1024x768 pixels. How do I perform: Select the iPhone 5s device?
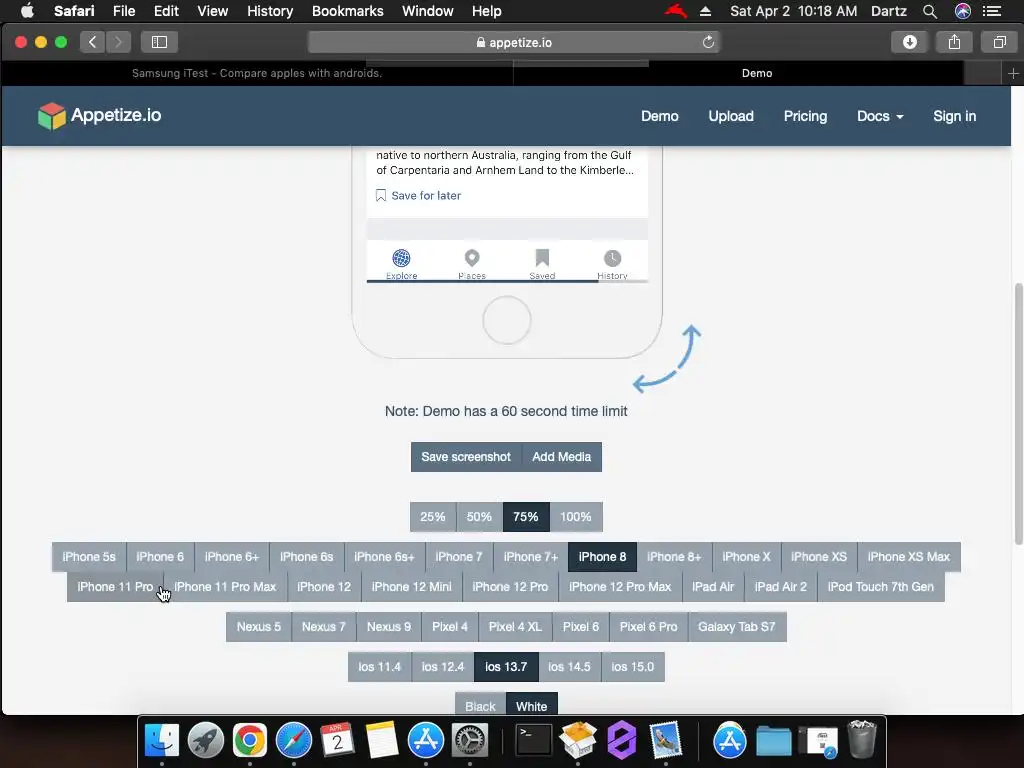(89, 557)
